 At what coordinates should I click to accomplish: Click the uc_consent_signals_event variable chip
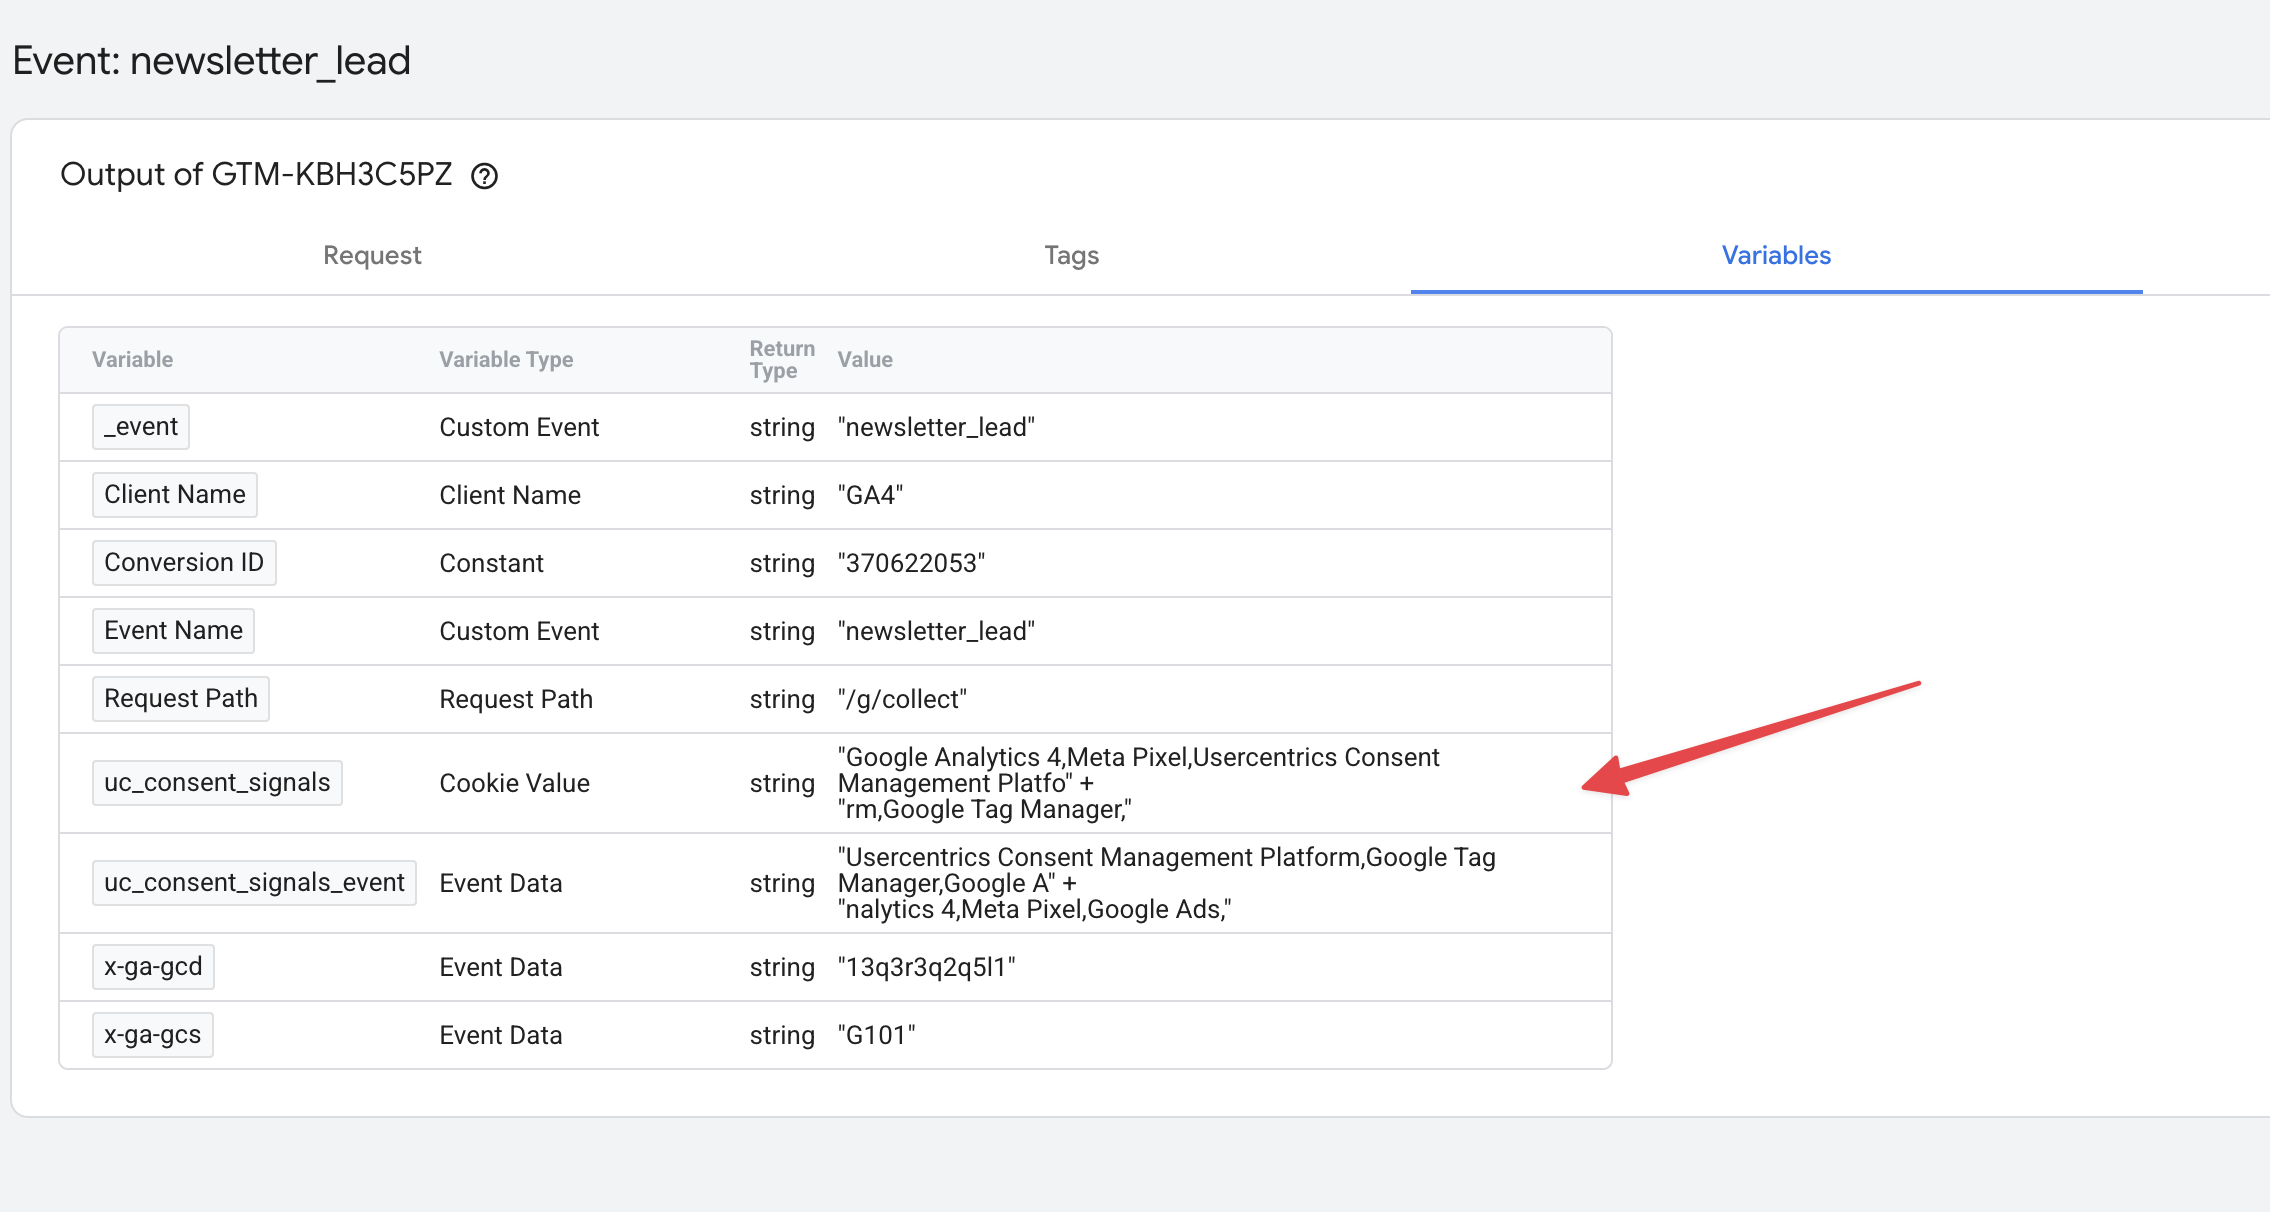[254, 883]
